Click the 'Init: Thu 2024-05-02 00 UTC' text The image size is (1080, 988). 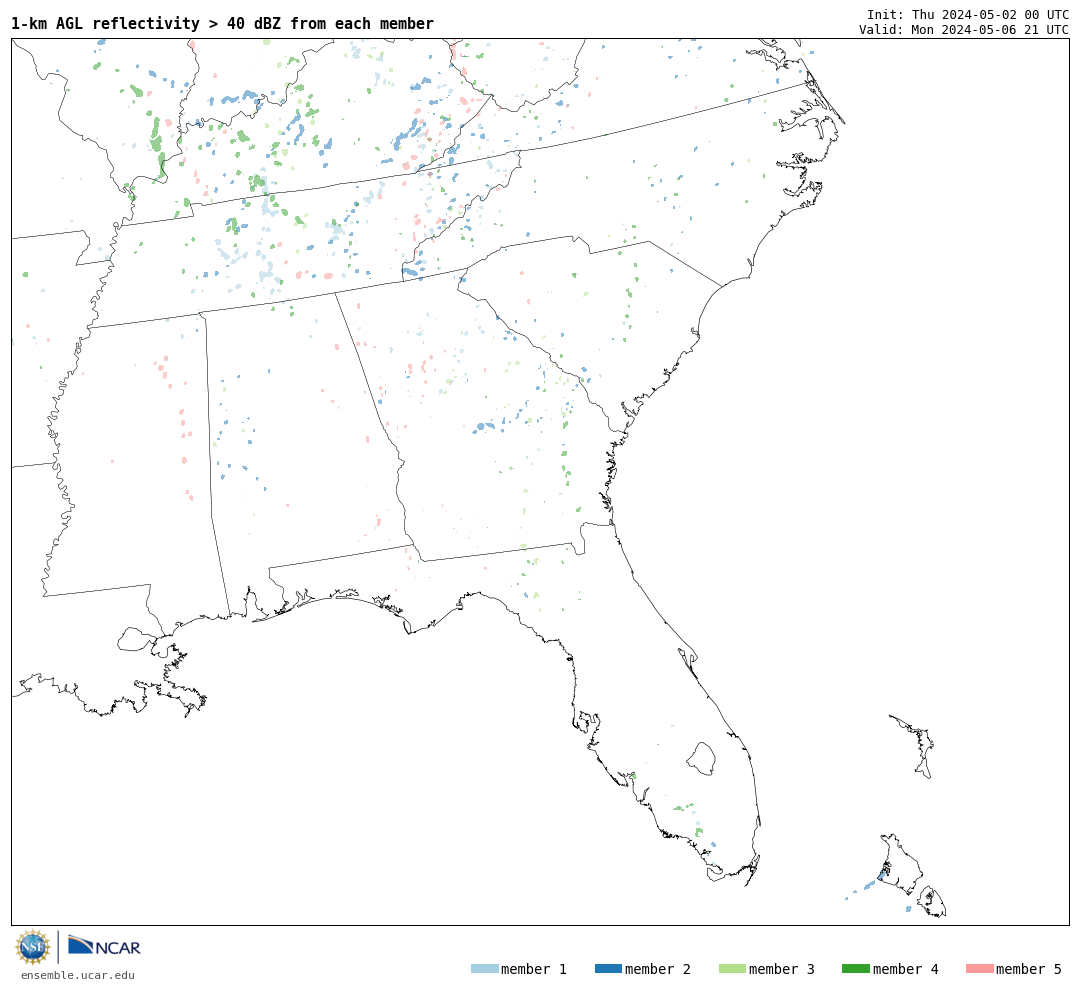pos(968,14)
